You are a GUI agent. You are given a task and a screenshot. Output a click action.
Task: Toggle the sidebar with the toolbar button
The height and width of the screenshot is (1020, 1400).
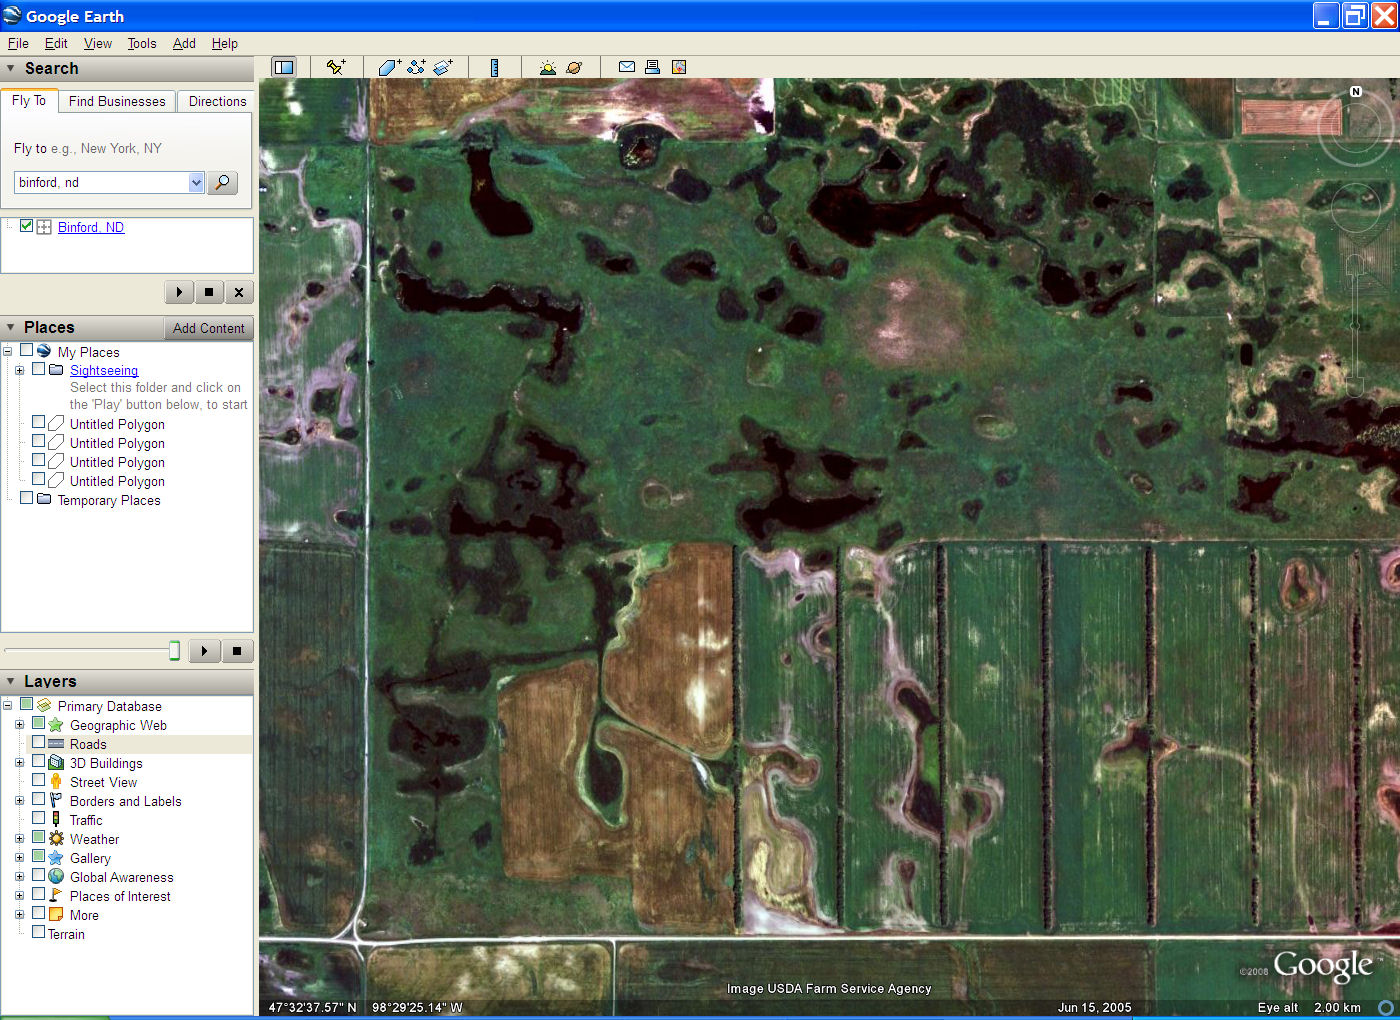(x=284, y=67)
